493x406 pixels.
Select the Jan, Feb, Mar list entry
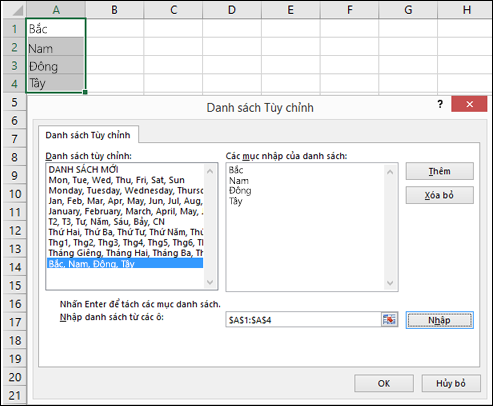125,201
